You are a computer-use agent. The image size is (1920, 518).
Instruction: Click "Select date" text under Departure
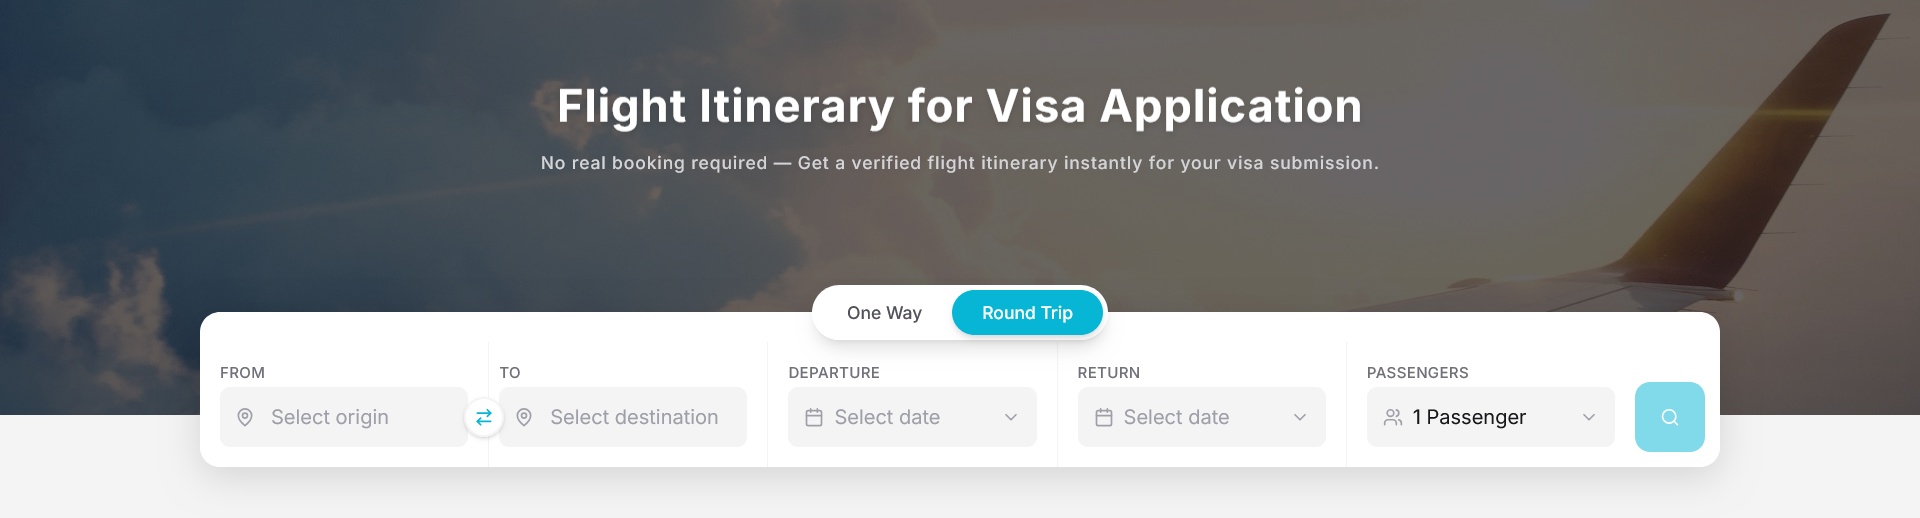pos(887,417)
